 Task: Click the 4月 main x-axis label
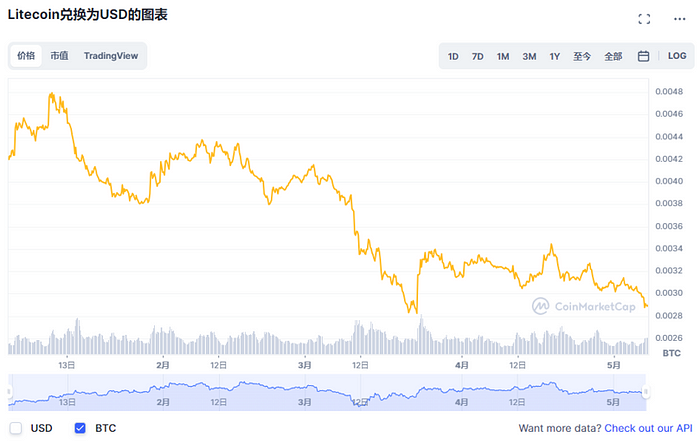(462, 365)
